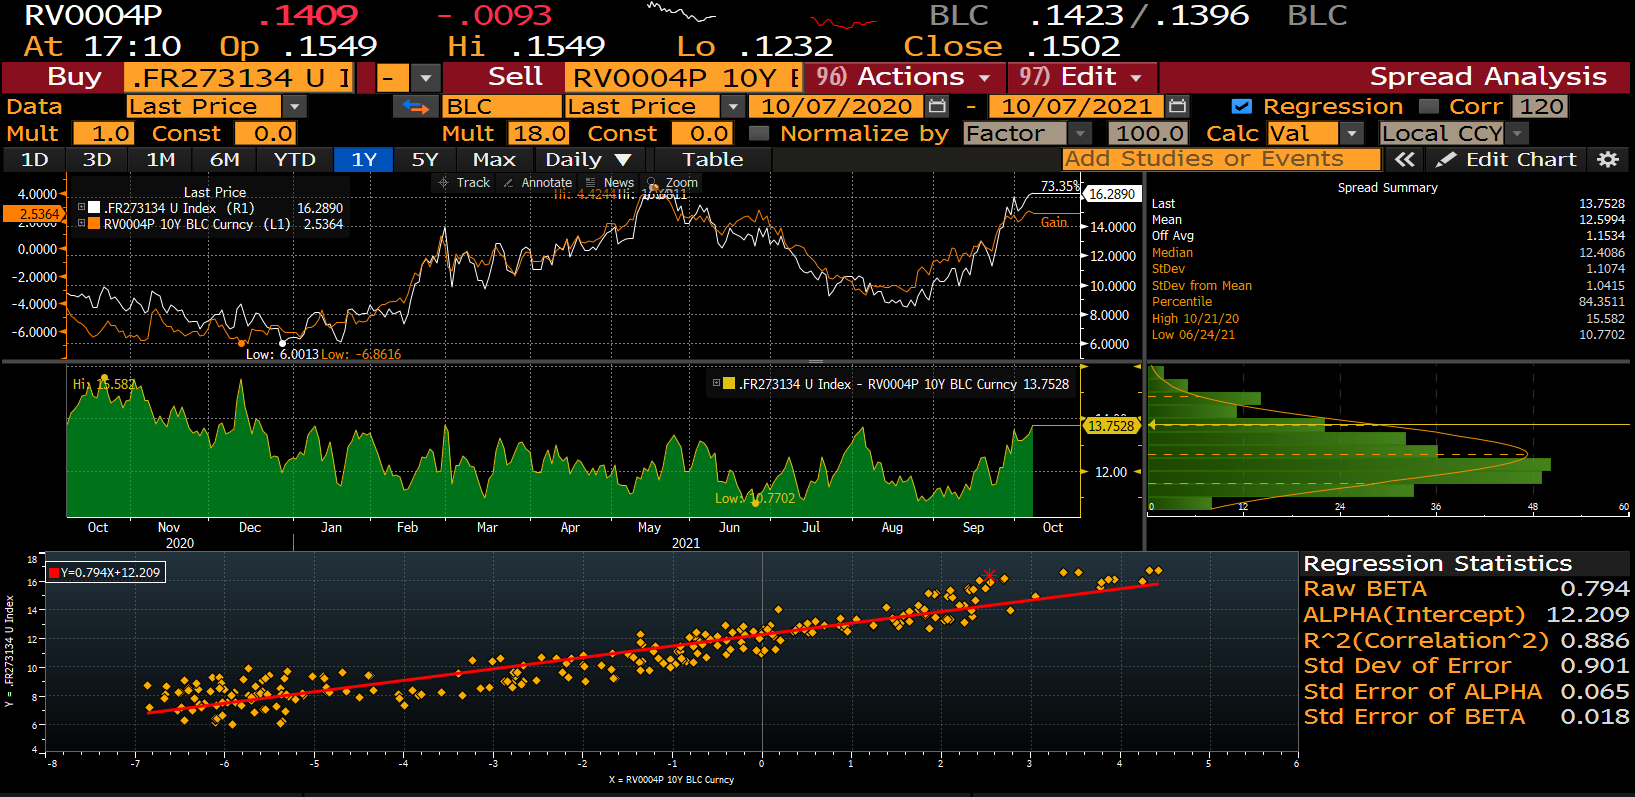
Task: Select the 6M range tab
Action: 225,159
